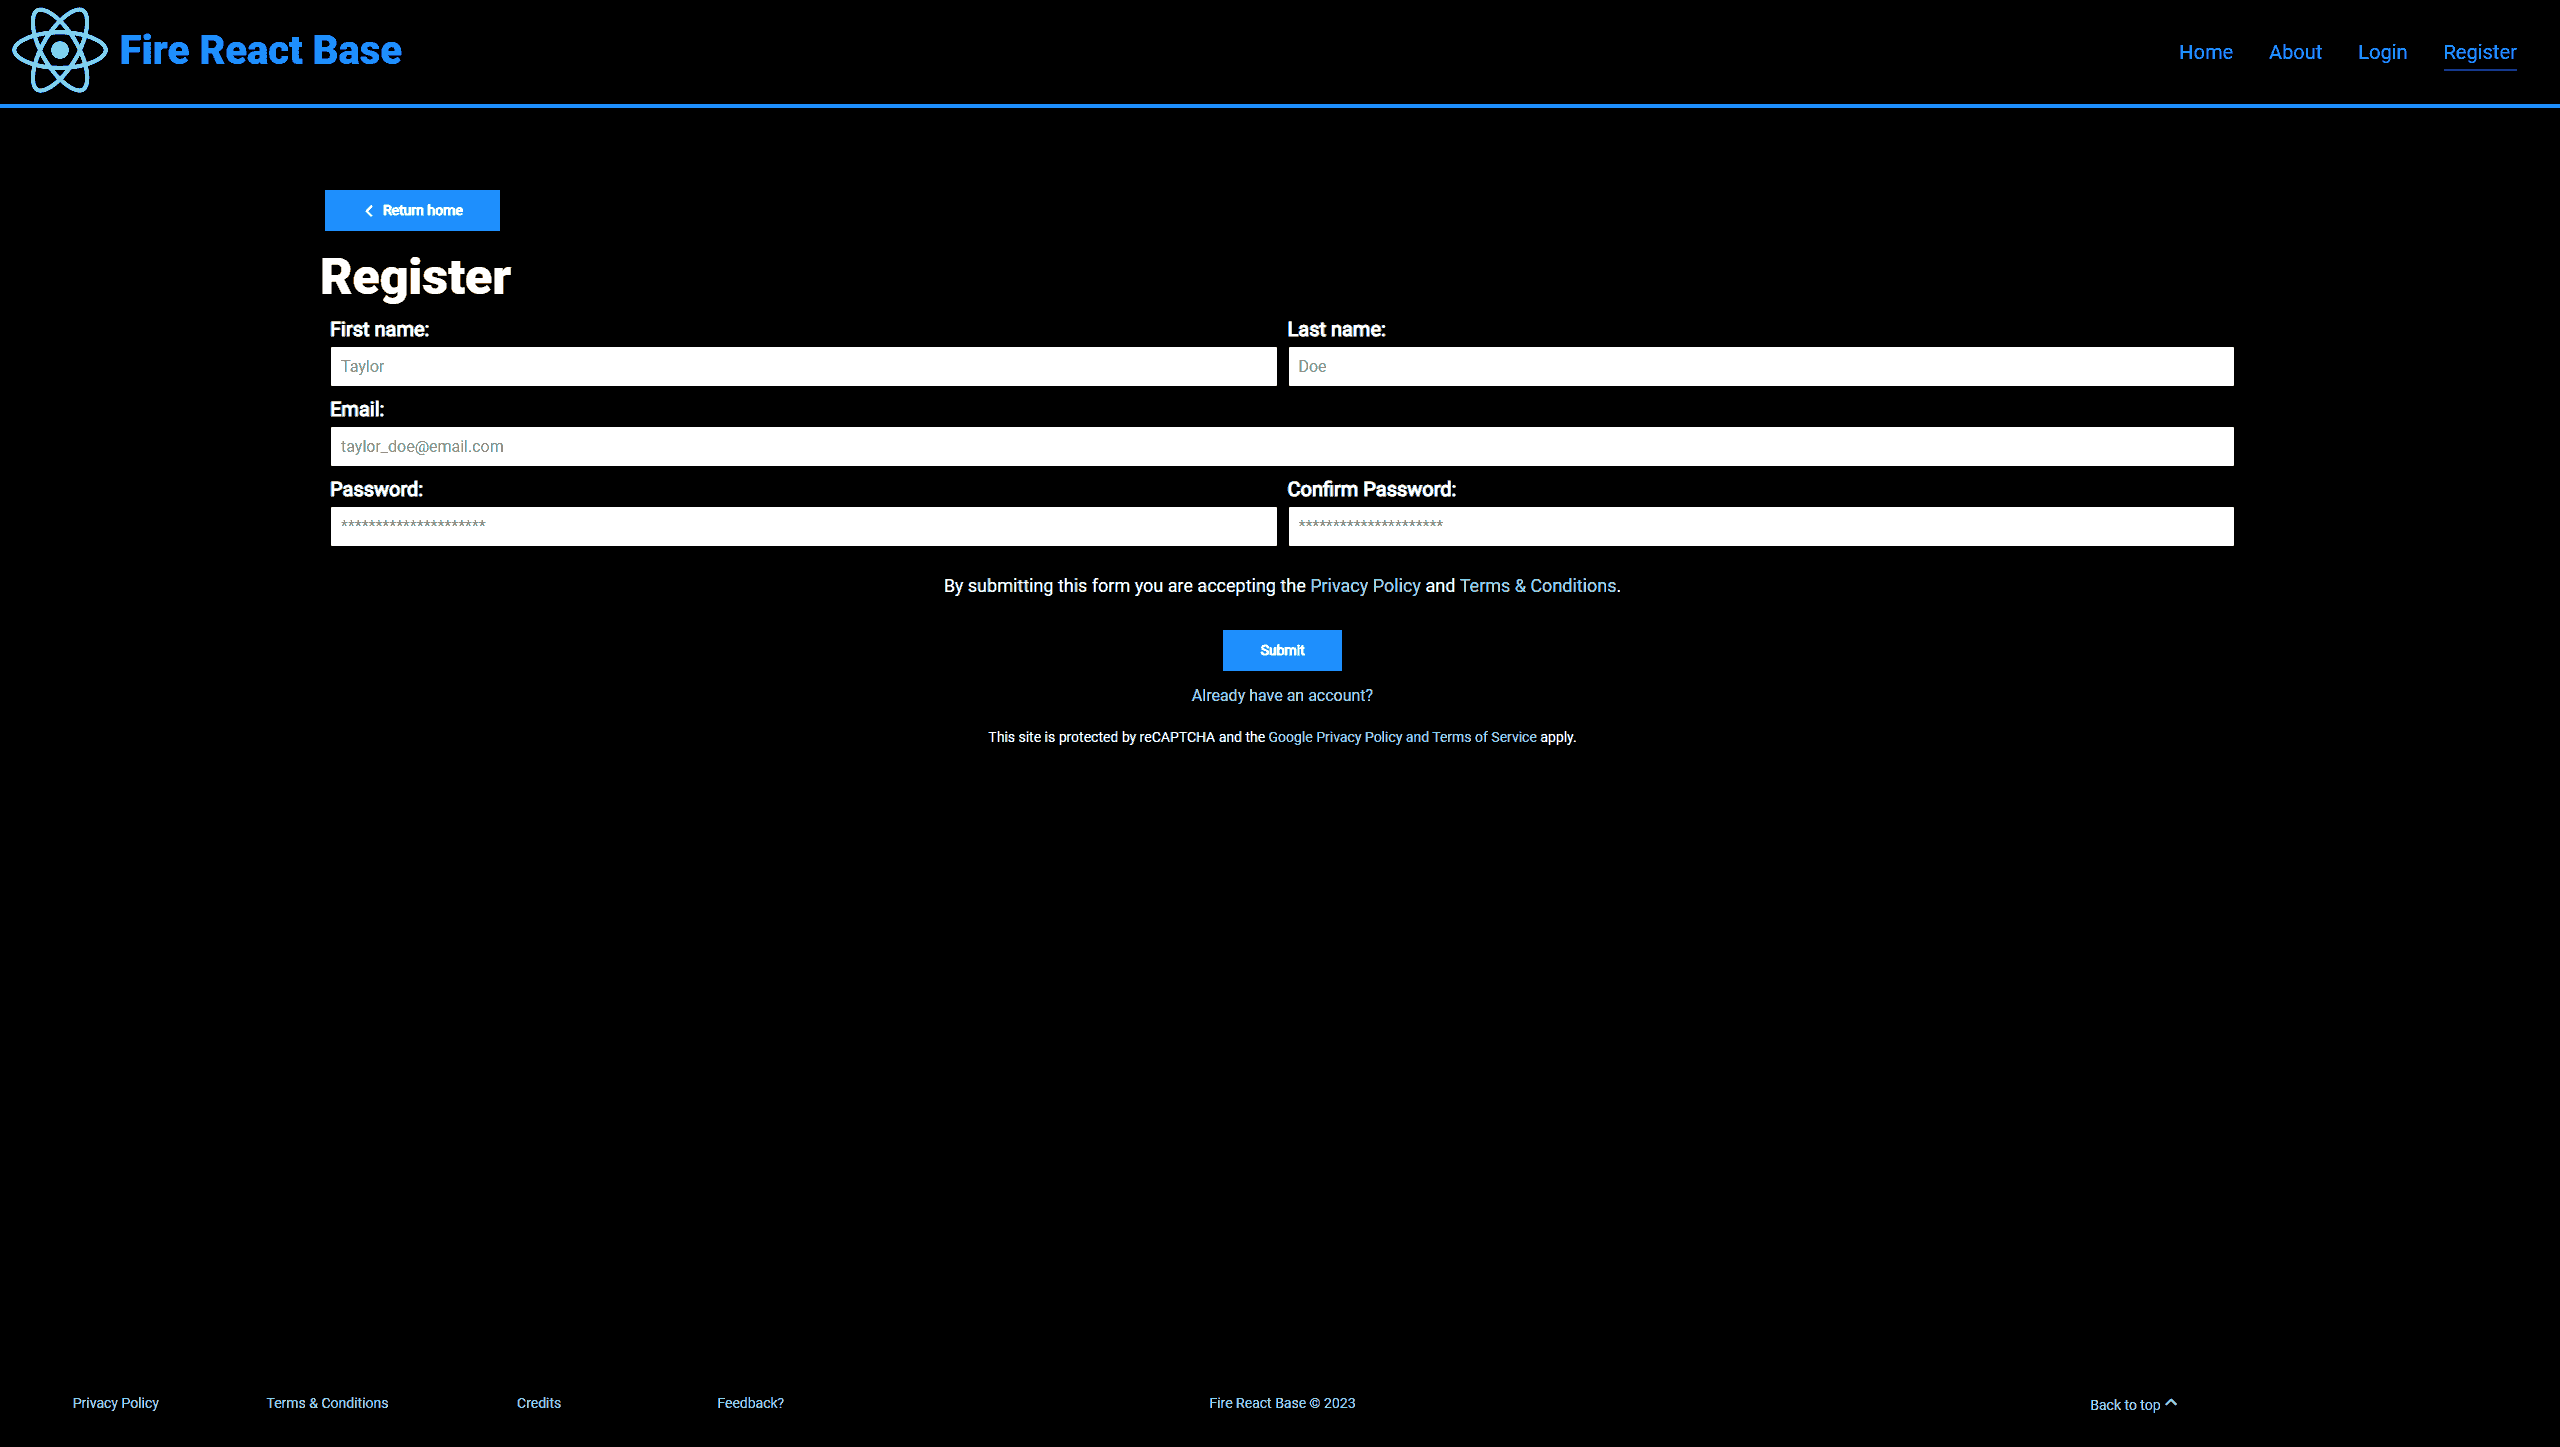
Task: Click the Login navigation link
Action: point(2382,51)
